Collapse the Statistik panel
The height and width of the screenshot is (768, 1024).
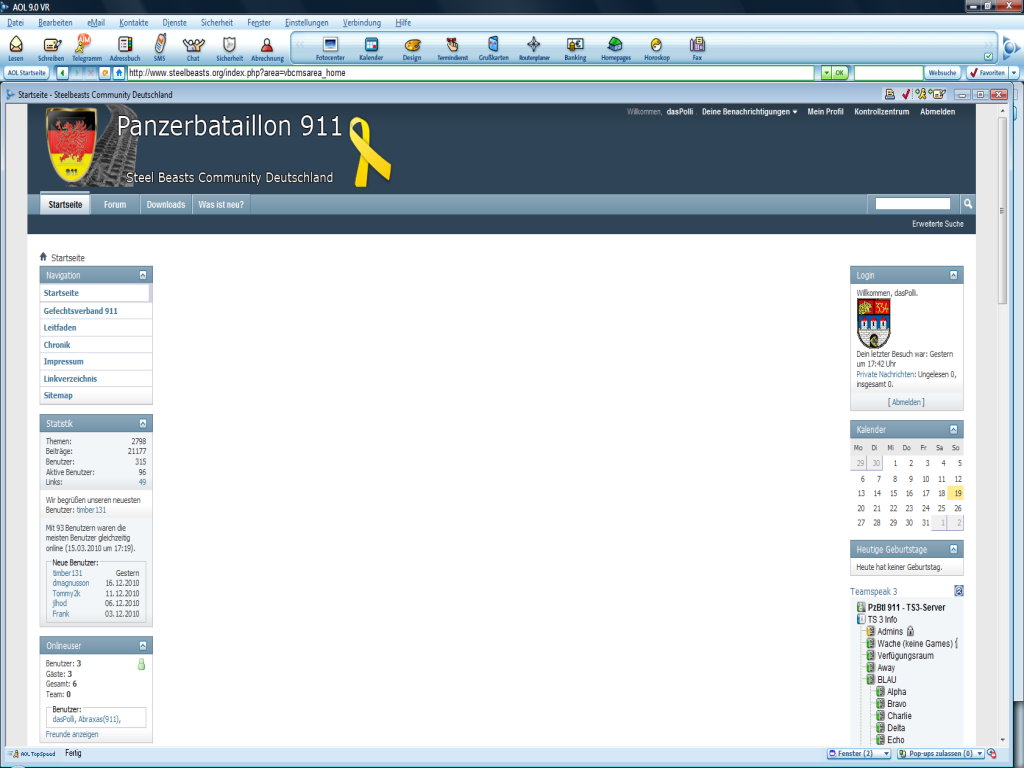coord(143,424)
